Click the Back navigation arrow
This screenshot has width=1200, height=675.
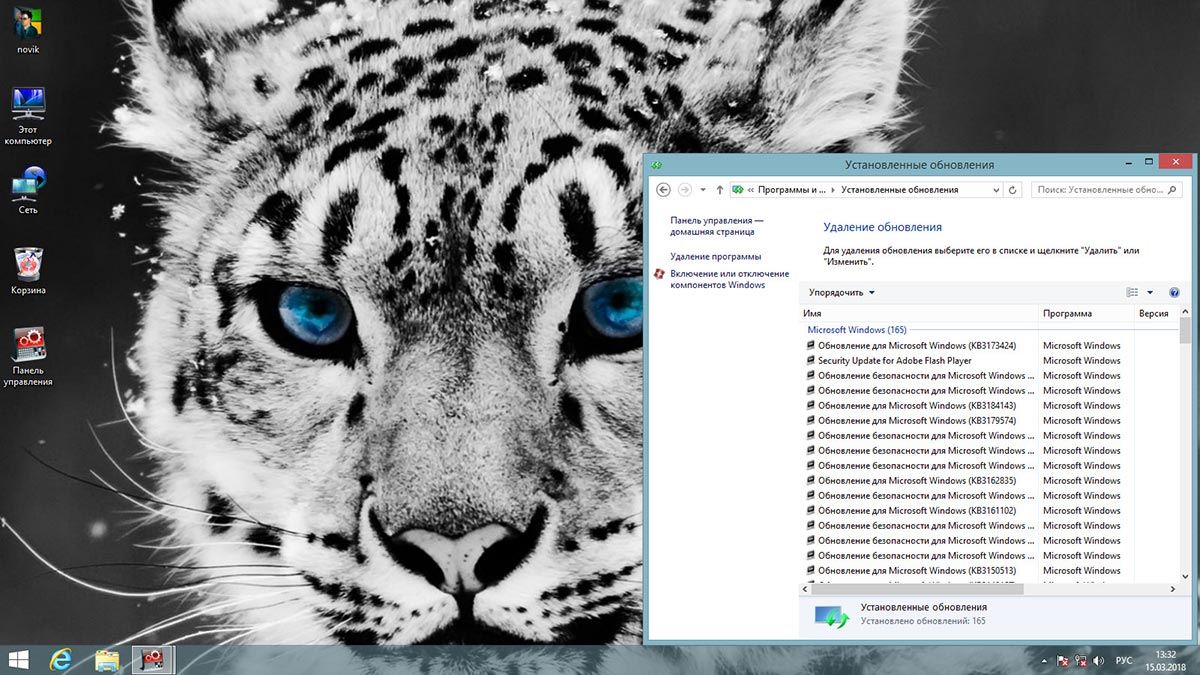pos(663,189)
